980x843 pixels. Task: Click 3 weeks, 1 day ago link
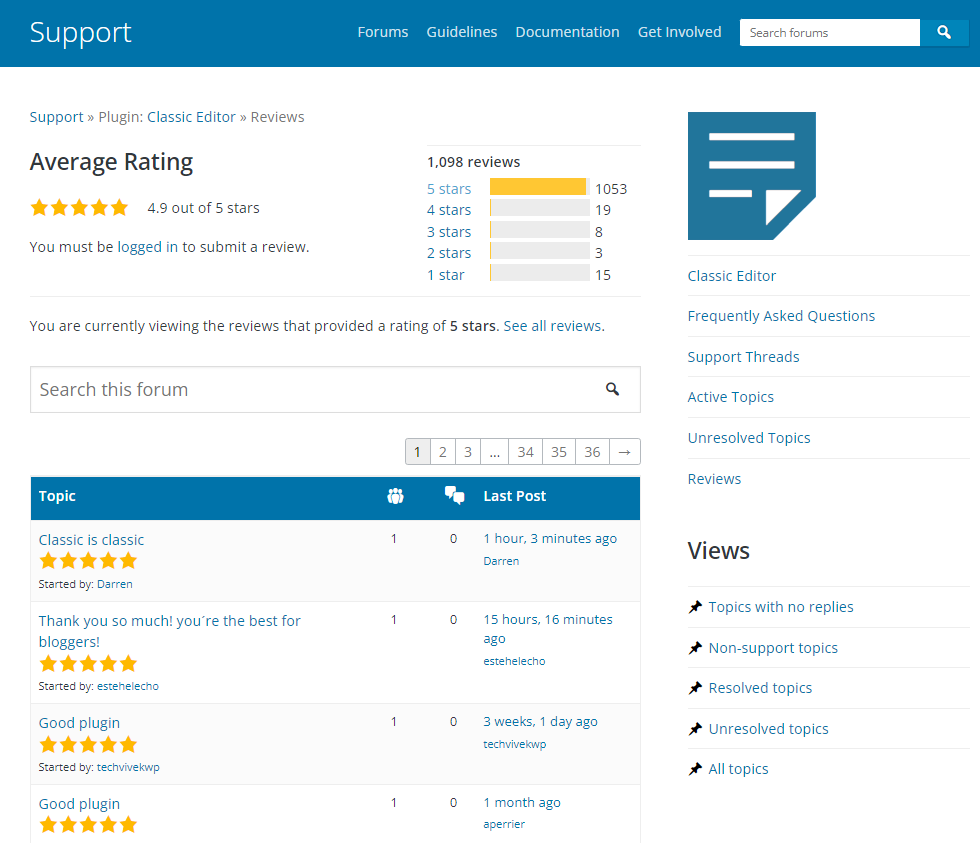click(x=540, y=722)
